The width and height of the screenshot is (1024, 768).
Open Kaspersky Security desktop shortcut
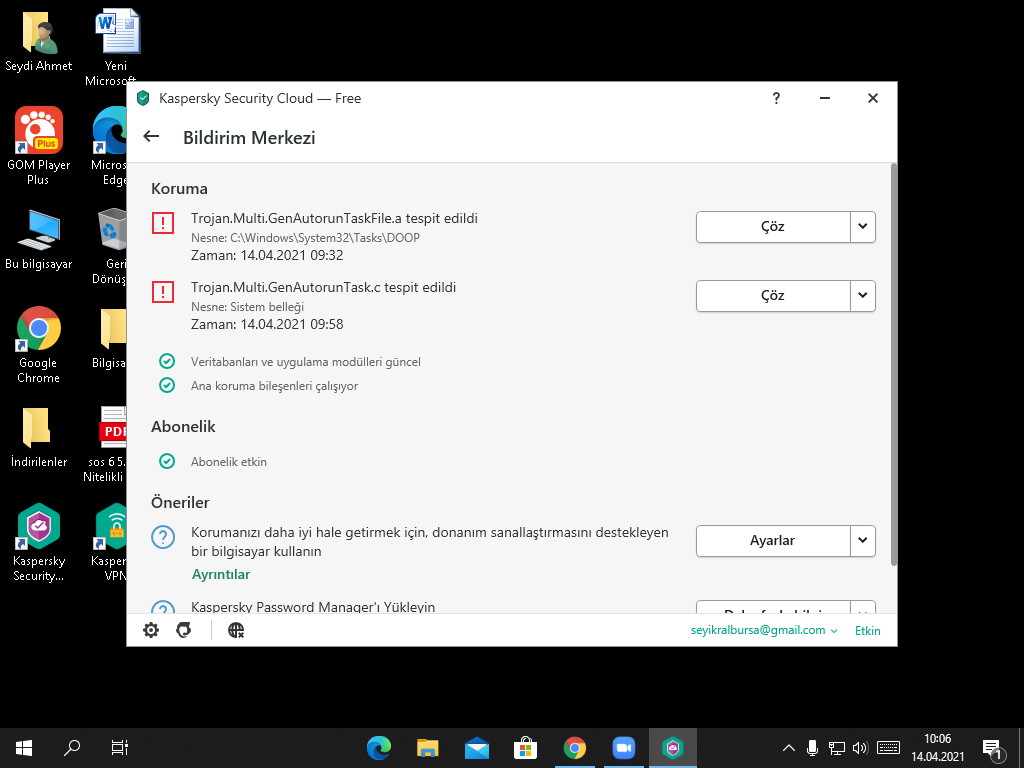click(39, 542)
